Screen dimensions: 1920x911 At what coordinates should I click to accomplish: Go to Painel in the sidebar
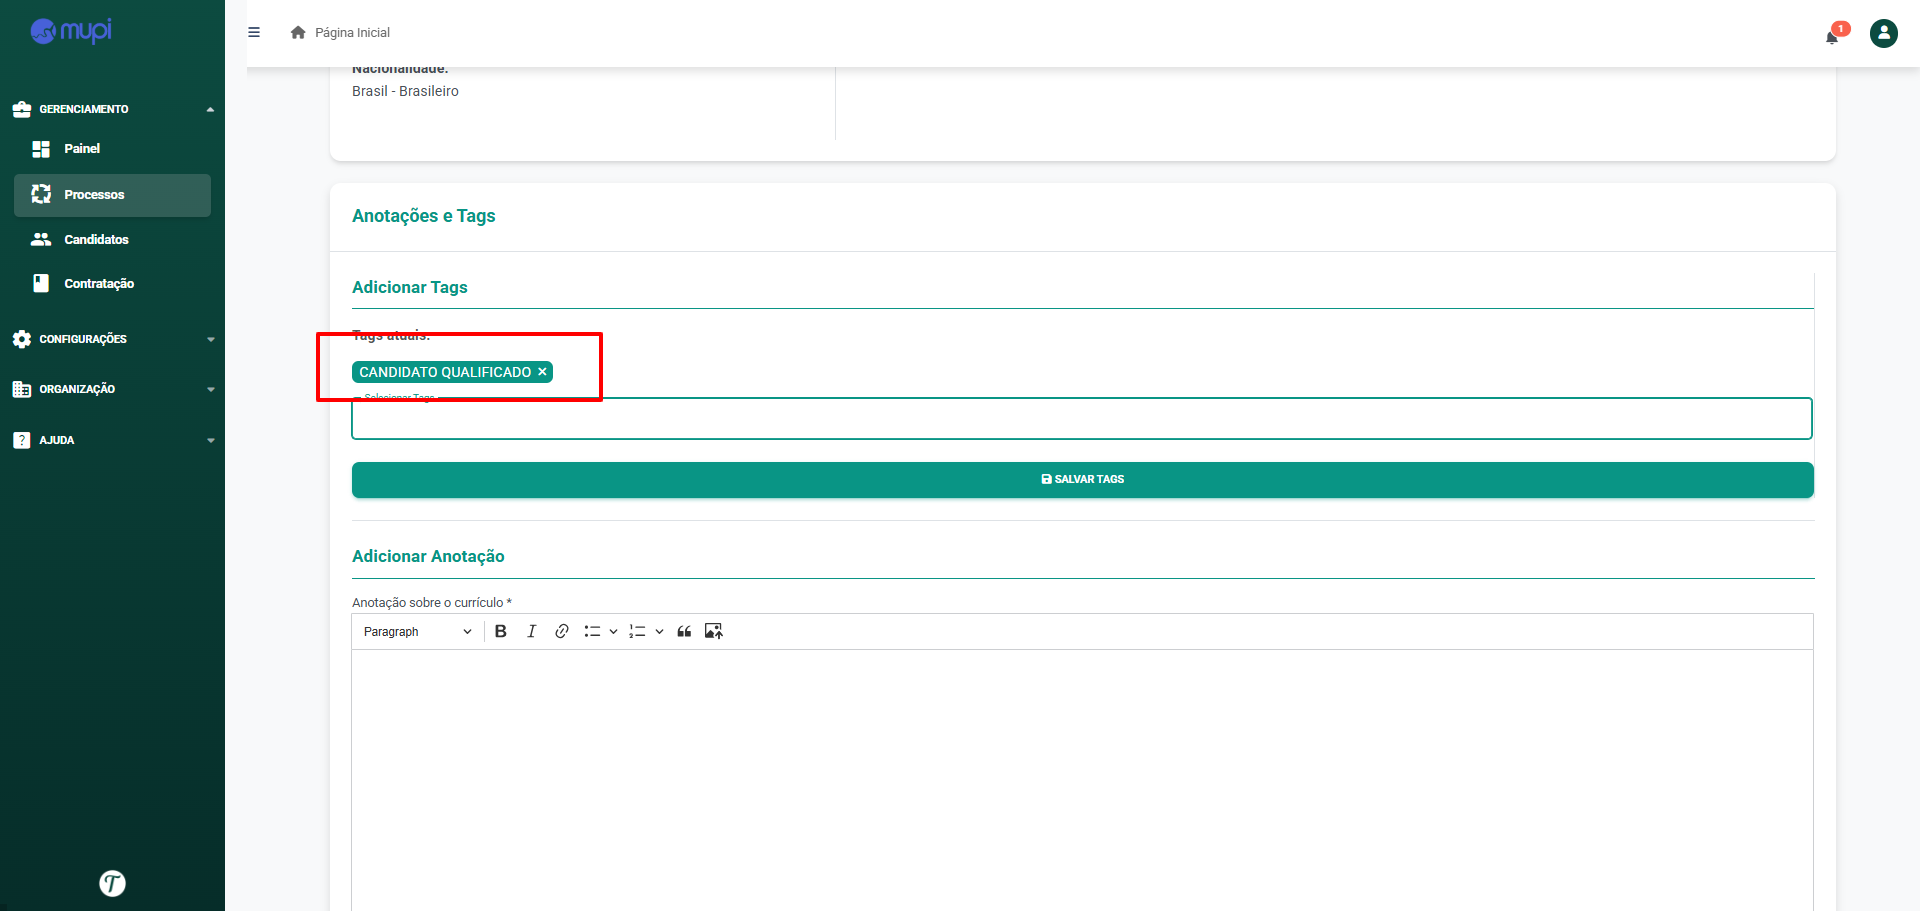pyautogui.click(x=82, y=148)
